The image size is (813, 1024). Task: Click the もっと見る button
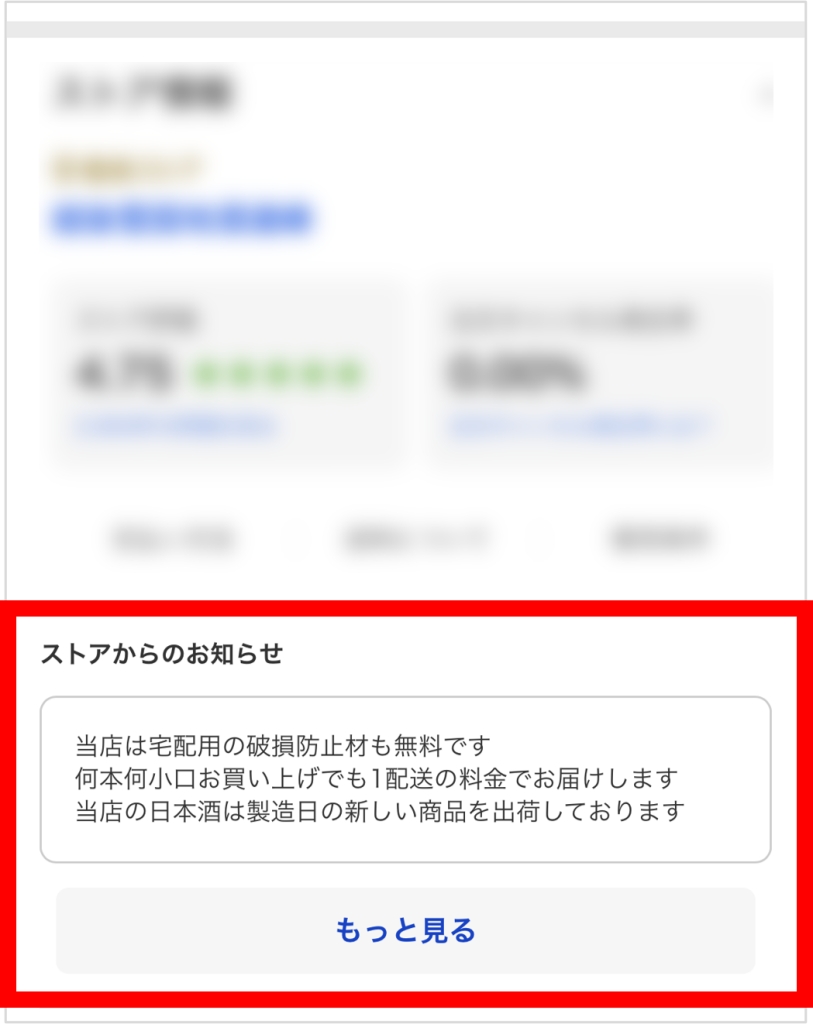click(x=406, y=930)
